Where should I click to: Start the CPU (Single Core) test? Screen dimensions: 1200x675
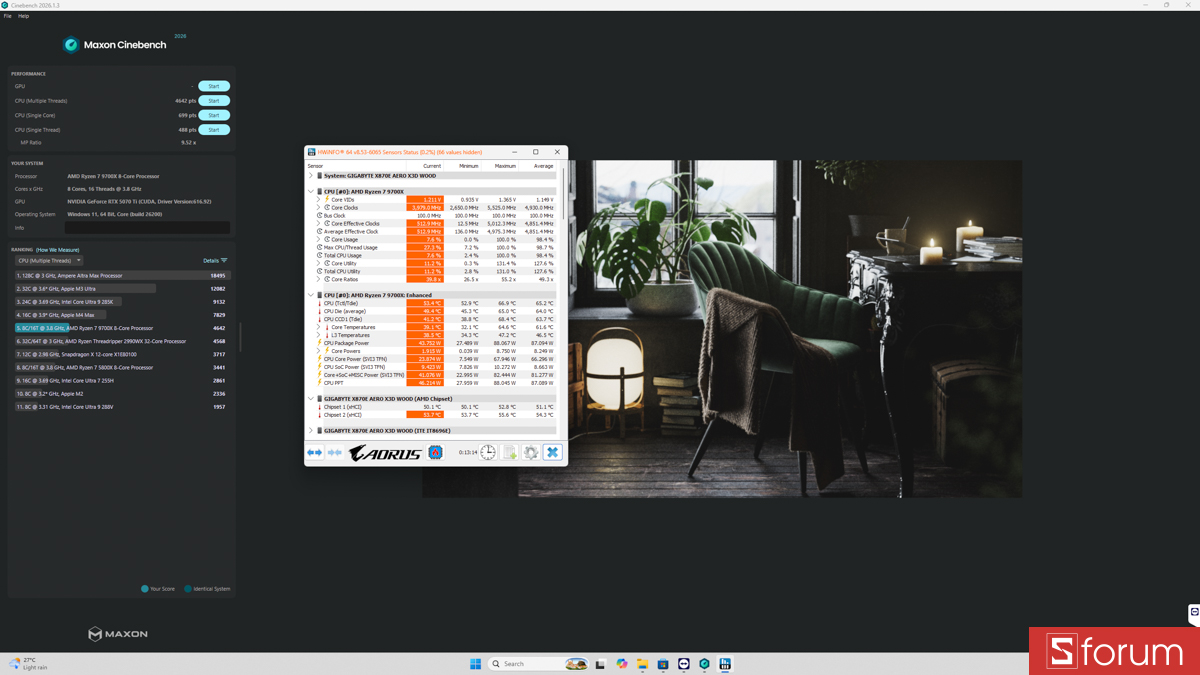[x=214, y=115]
